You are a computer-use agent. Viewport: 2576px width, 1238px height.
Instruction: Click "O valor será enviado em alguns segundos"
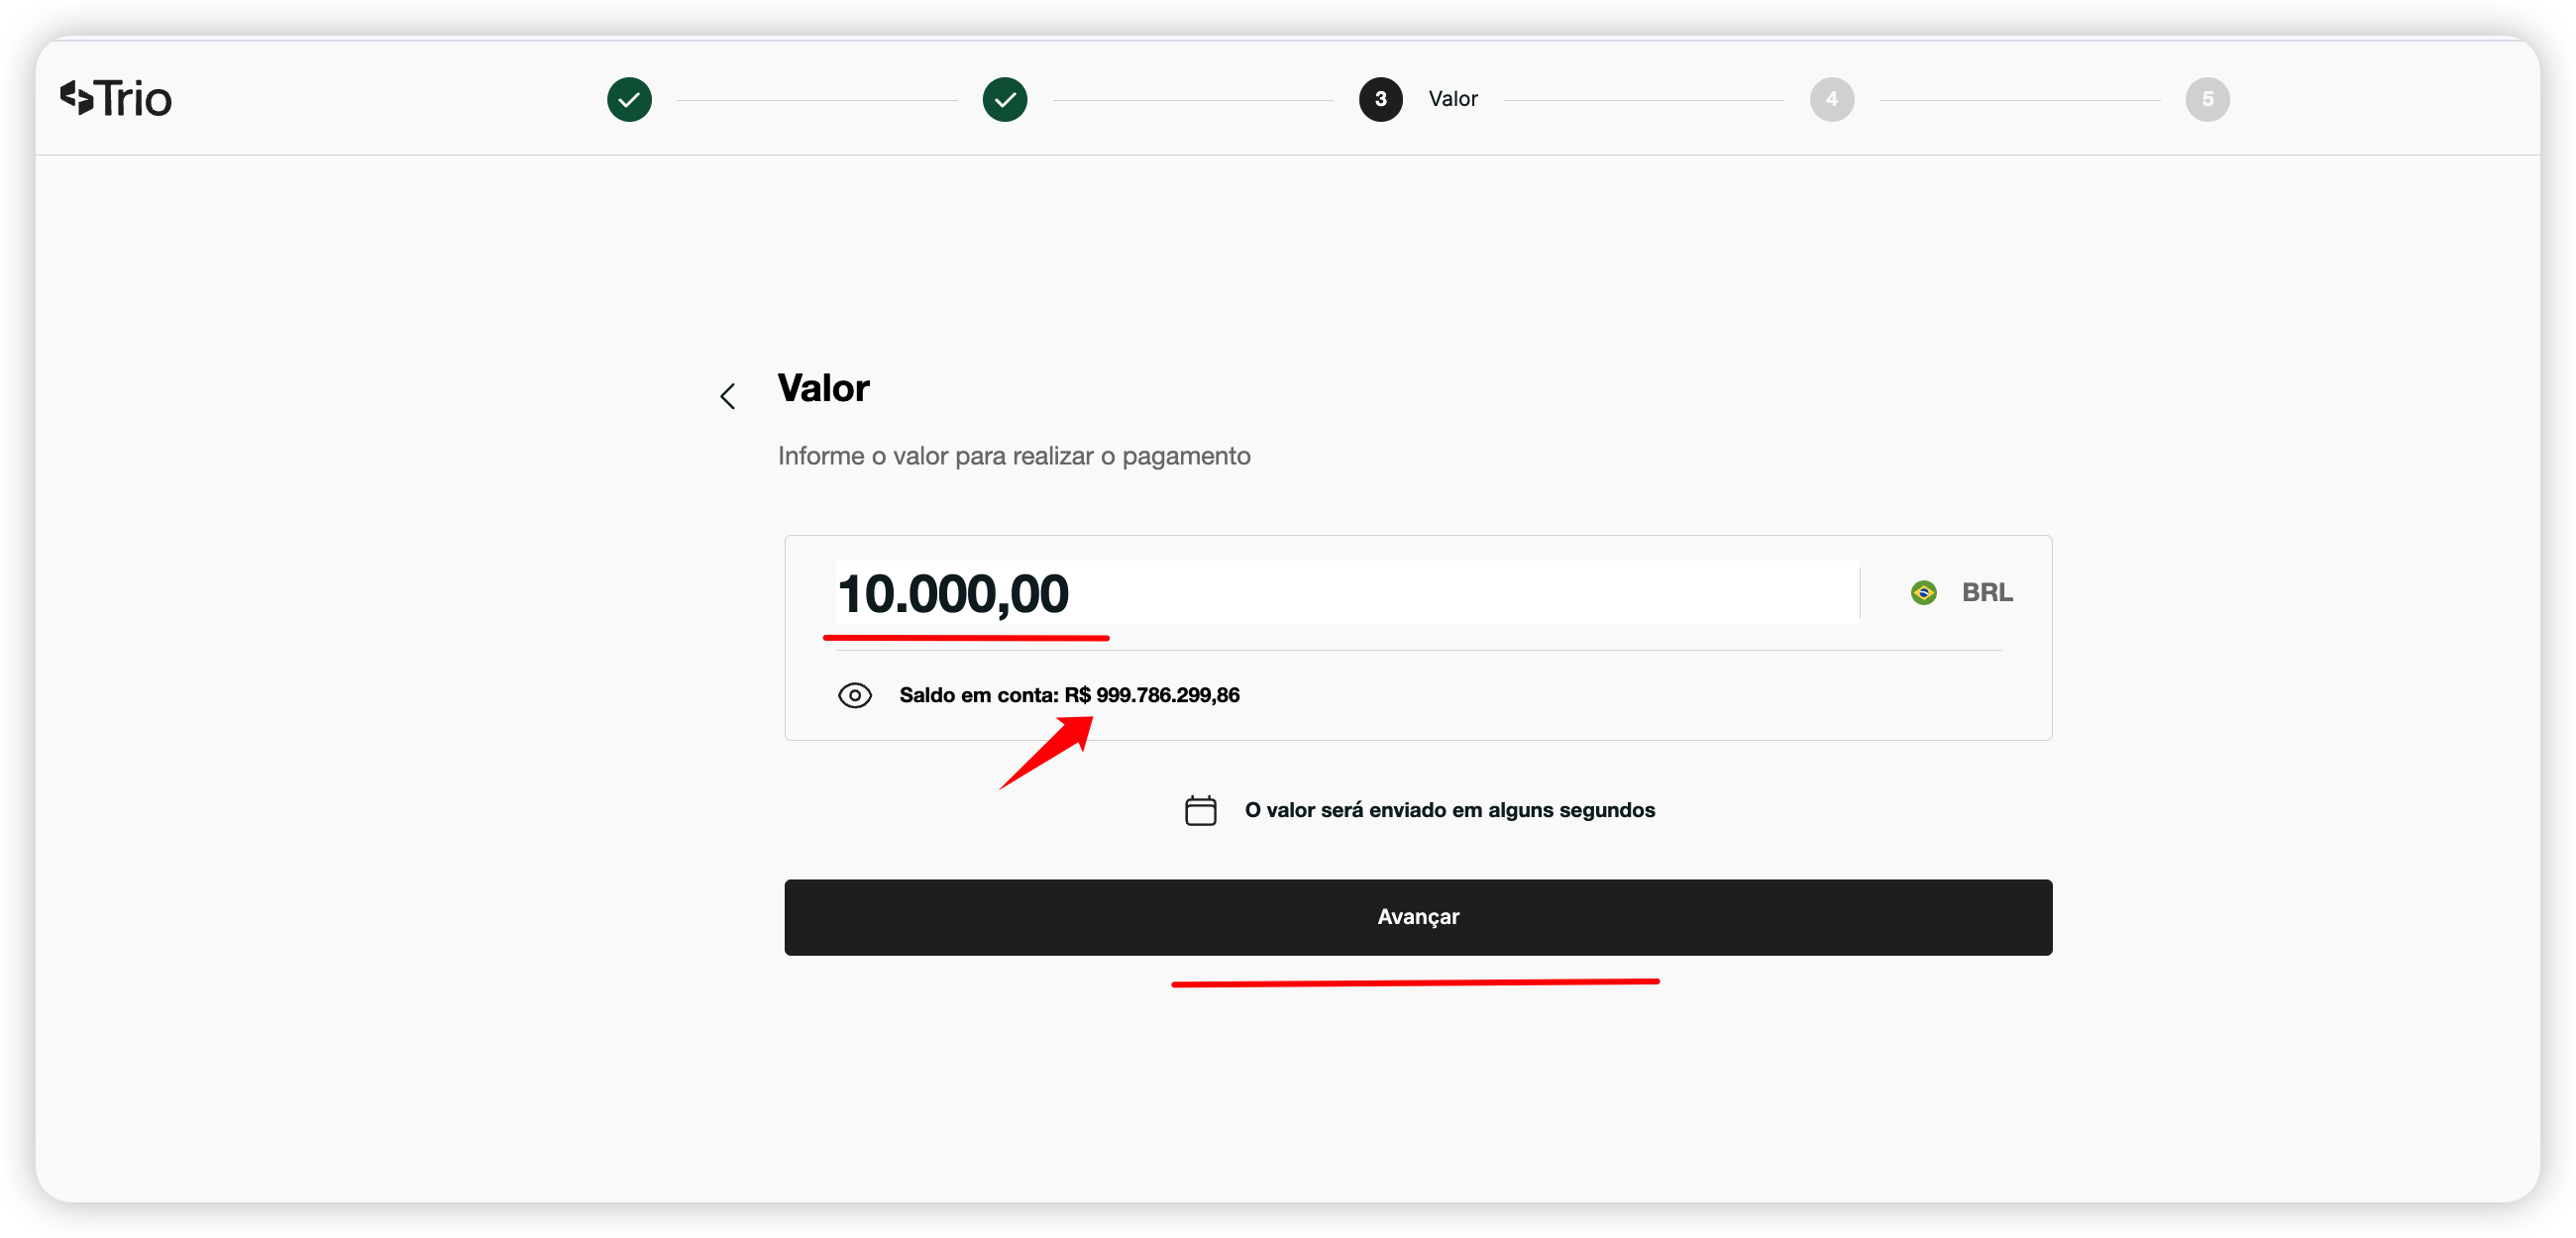(1449, 810)
